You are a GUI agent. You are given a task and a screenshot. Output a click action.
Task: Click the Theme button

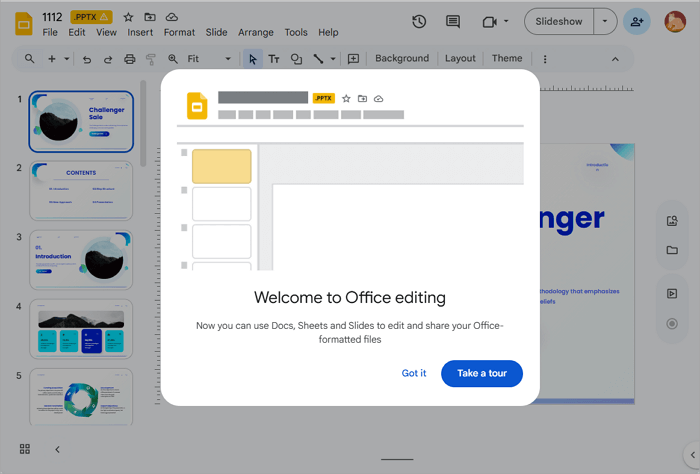pyautogui.click(x=507, y=58)
